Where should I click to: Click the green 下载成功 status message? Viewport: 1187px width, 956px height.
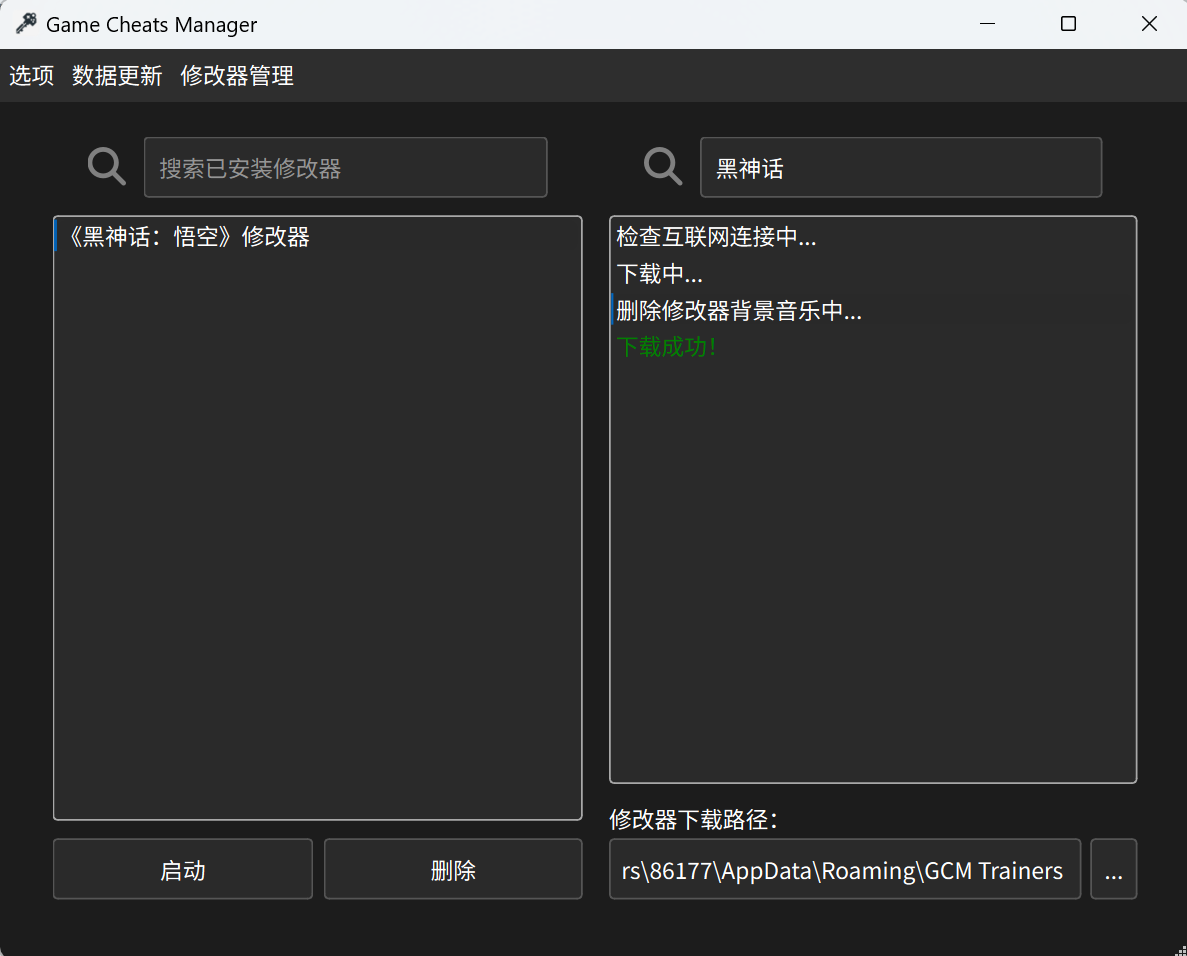(x=667, y=346)
